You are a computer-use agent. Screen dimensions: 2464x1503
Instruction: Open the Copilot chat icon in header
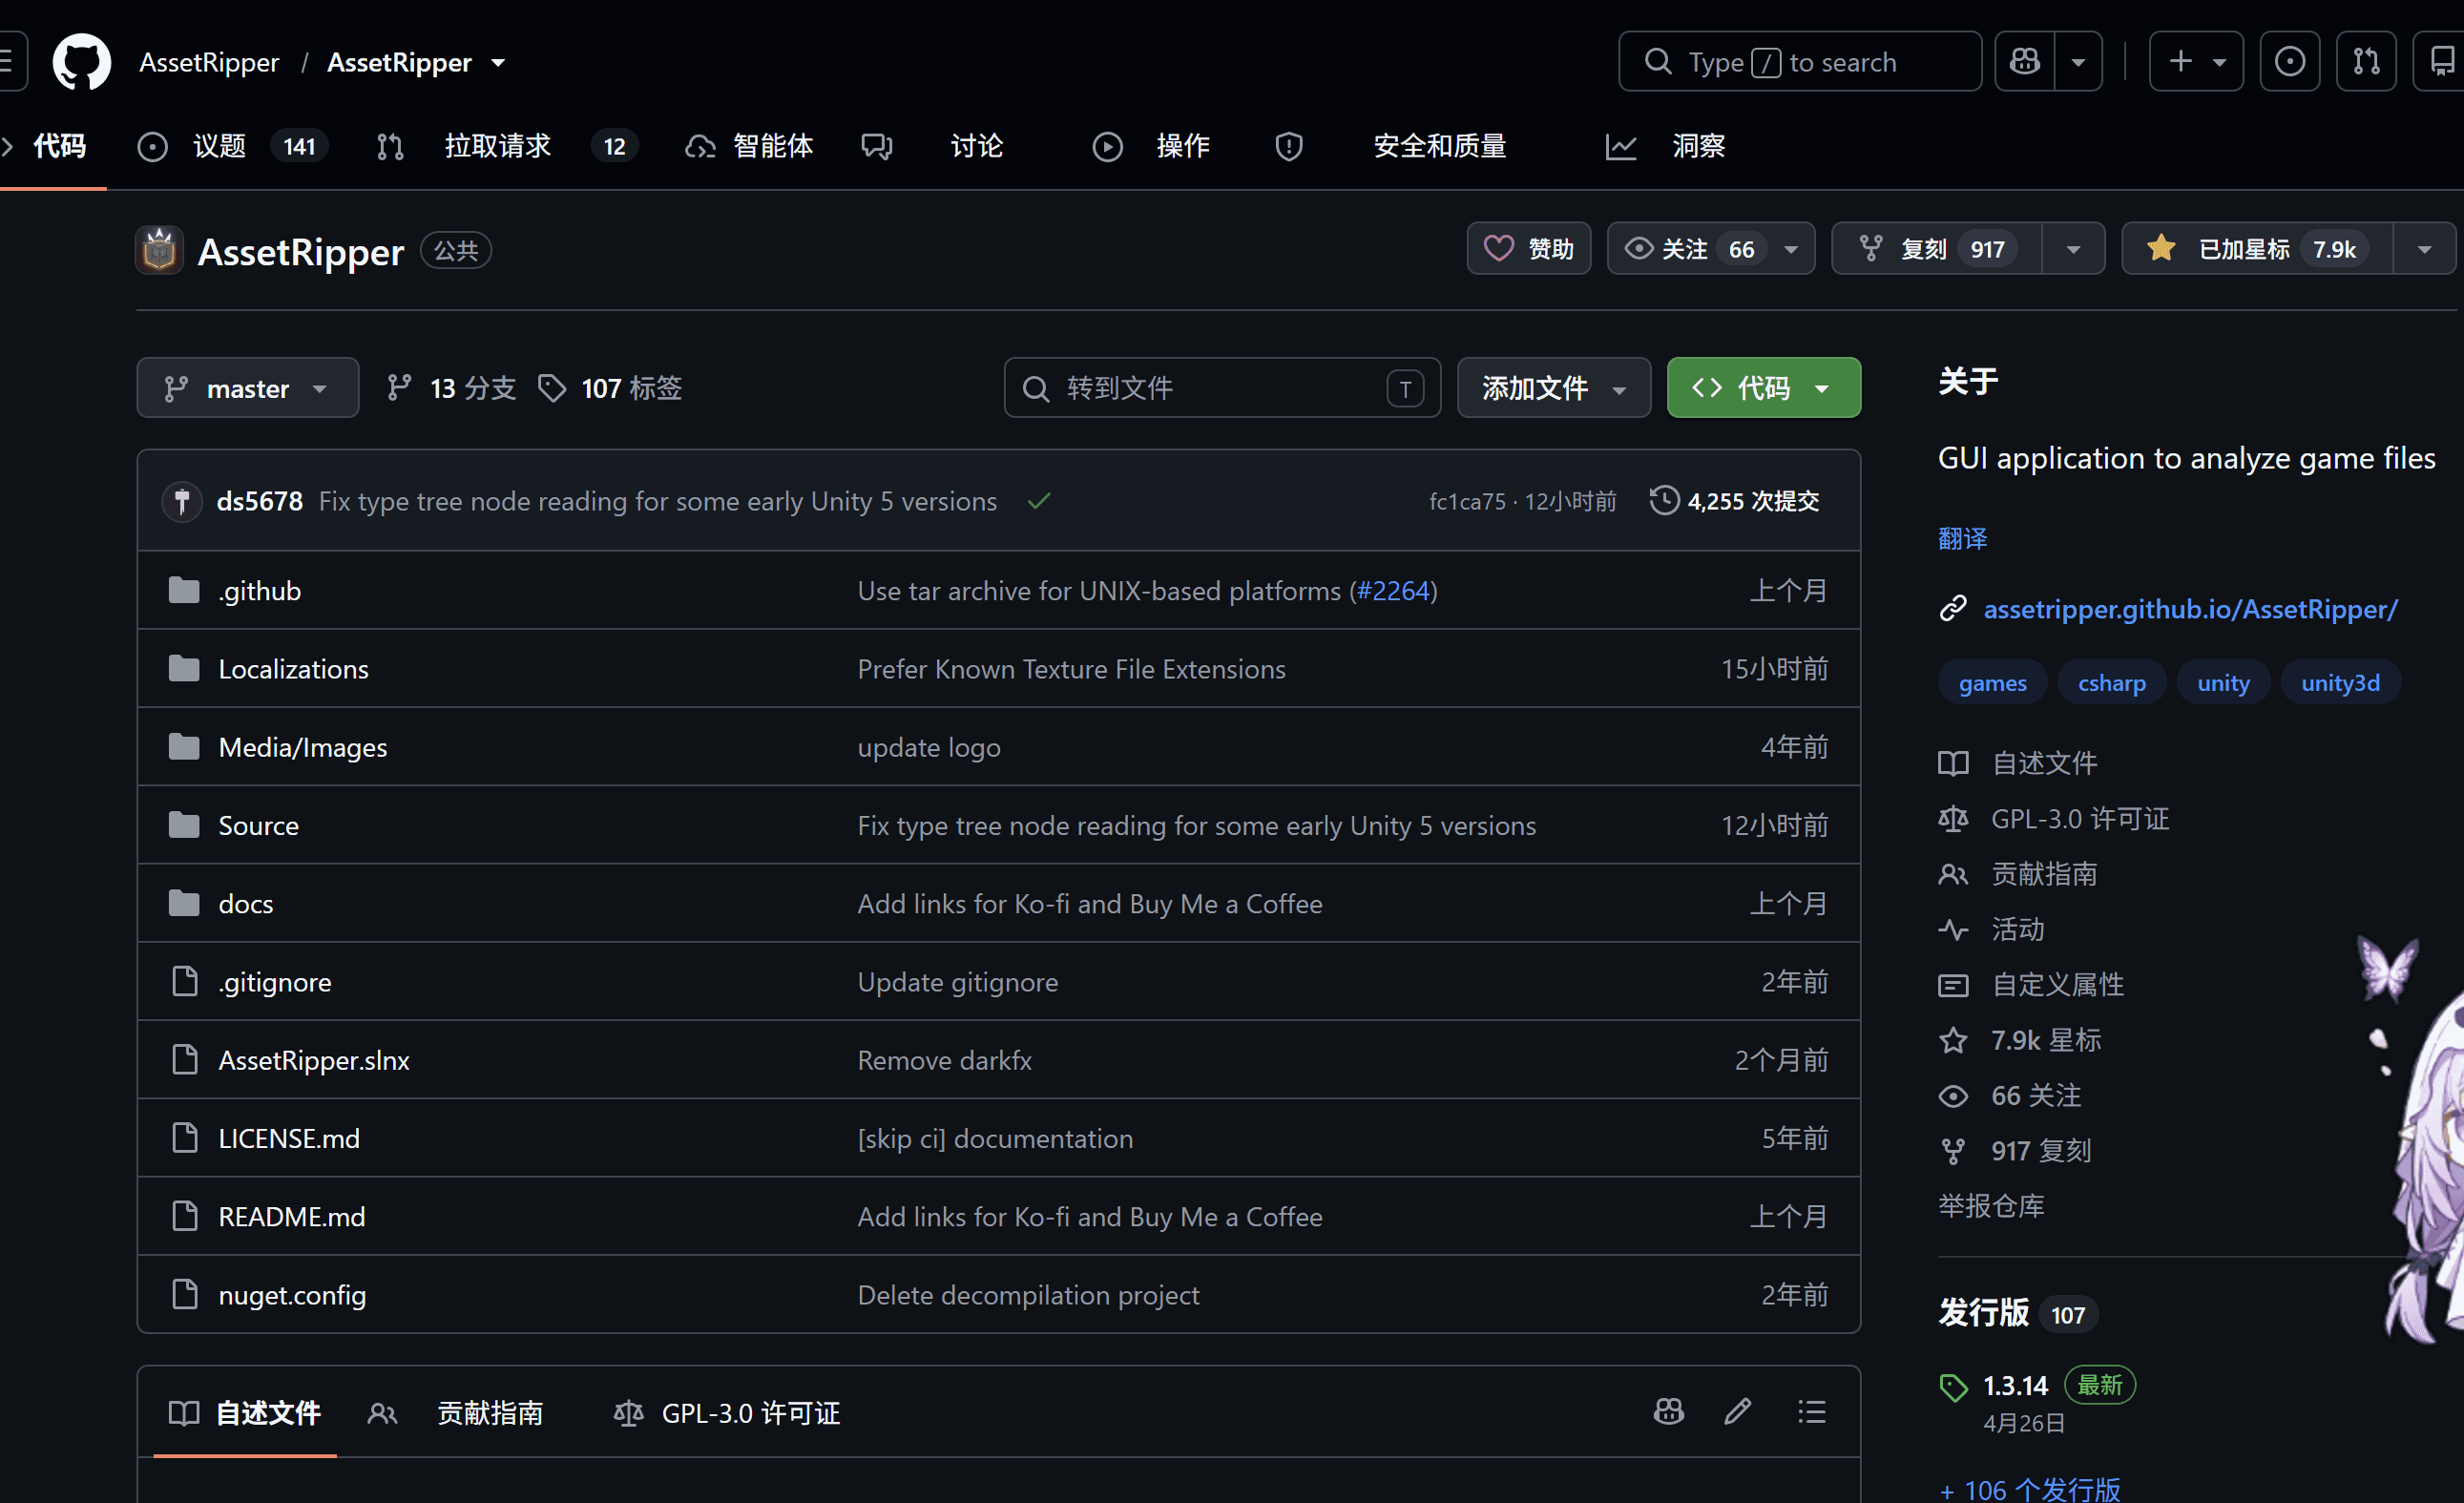point(2025,62)
